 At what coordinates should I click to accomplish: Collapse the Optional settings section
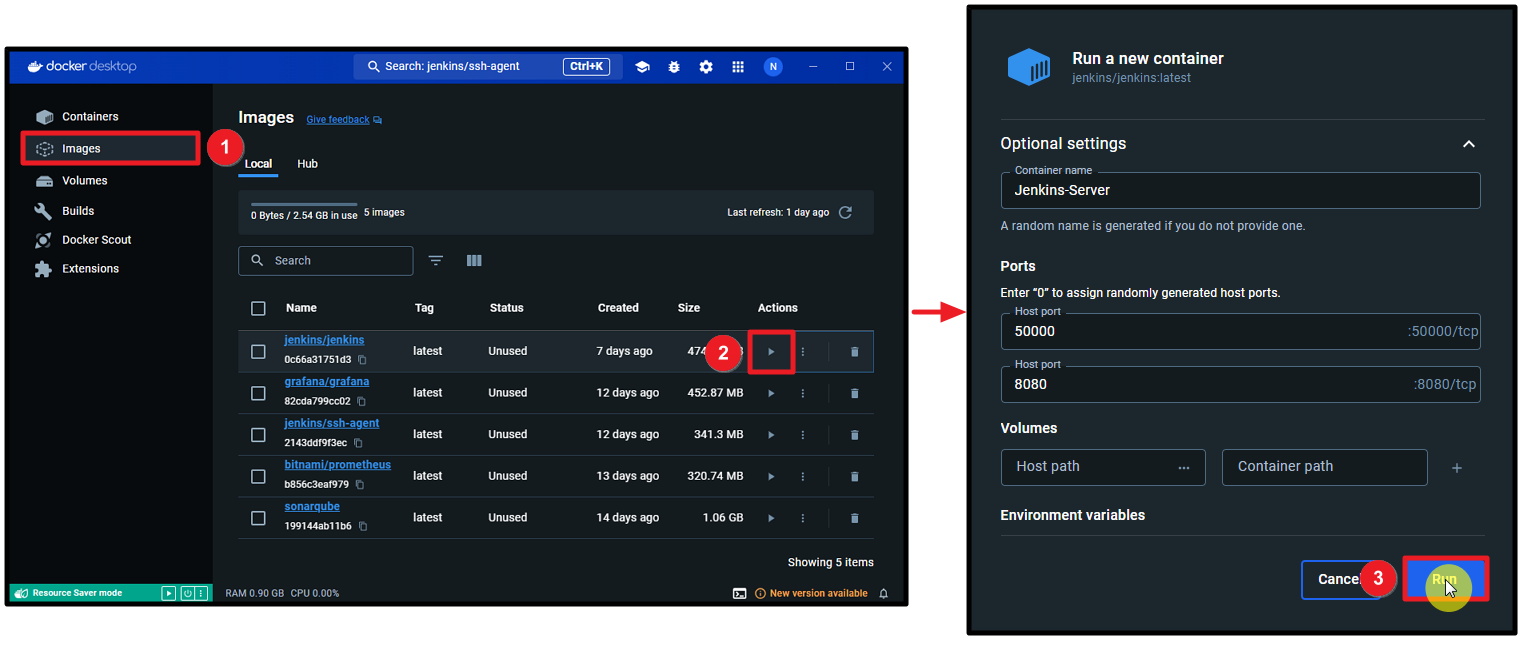1469,144
